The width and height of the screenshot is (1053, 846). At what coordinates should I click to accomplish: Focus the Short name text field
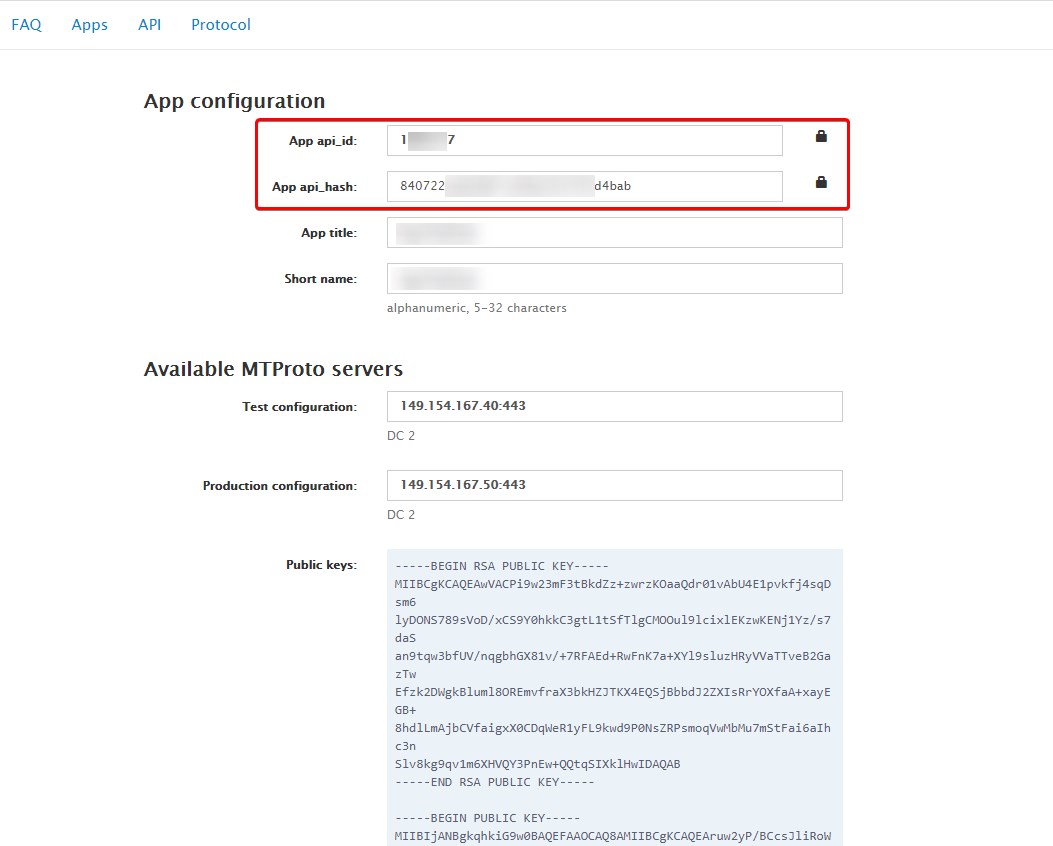pyautogui.click(x=614, y=279)
